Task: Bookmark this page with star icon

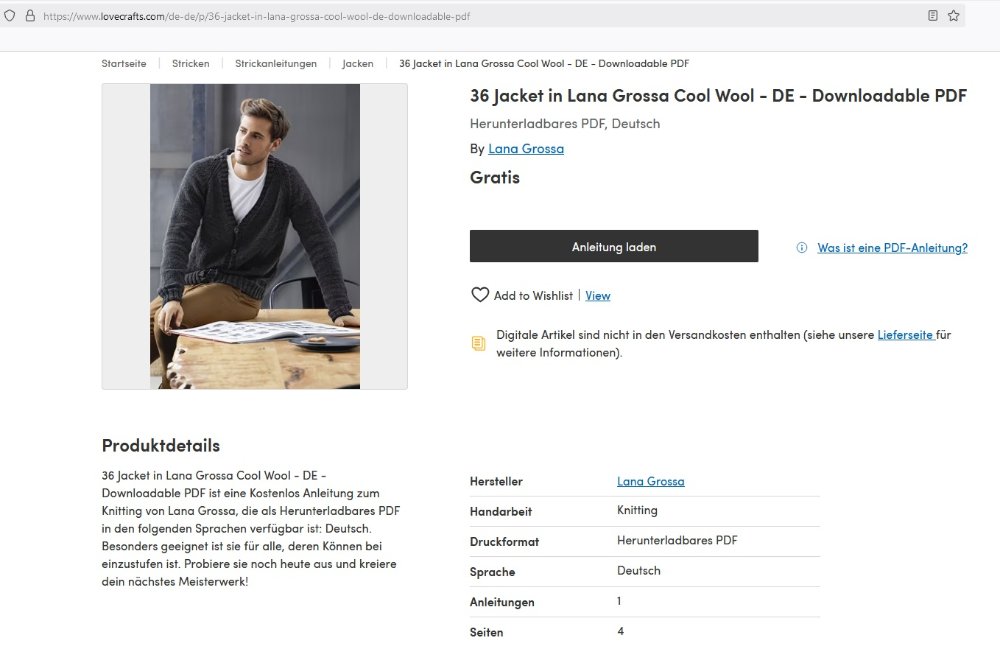Action: coord(953,15)
